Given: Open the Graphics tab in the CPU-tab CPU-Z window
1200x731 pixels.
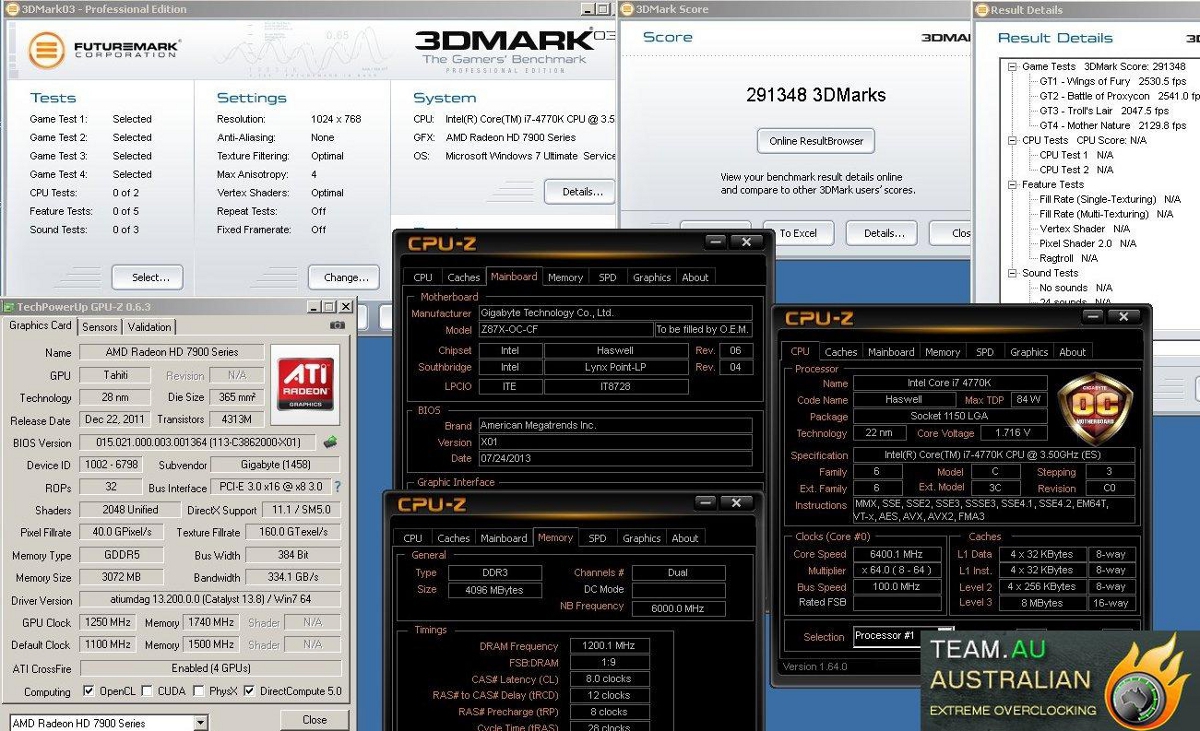Looking at the screenshot, I should coord(1029,352).
